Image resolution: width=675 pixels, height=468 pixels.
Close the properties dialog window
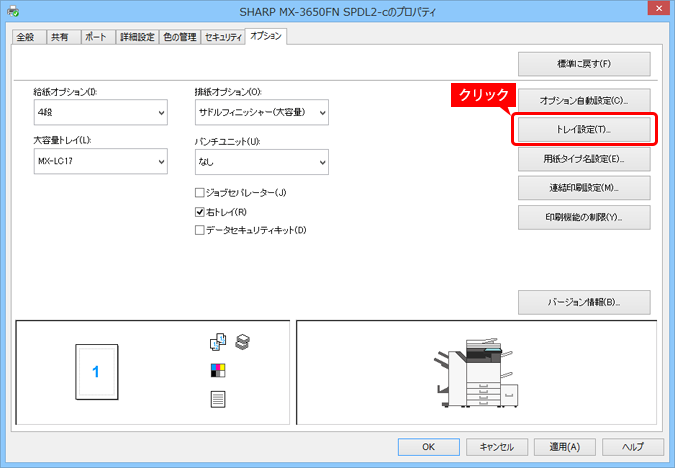point(660,8)
